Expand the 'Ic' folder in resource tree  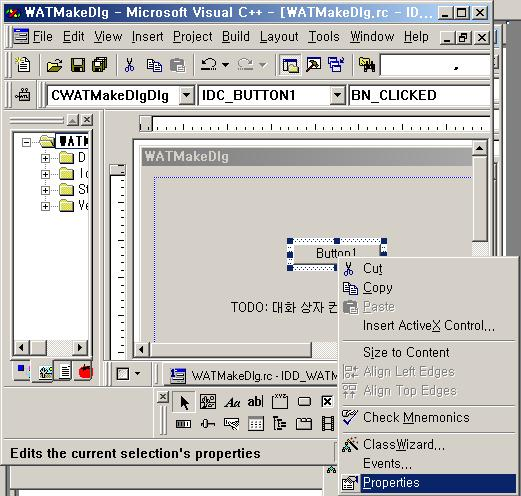click(x=45, y=174)
